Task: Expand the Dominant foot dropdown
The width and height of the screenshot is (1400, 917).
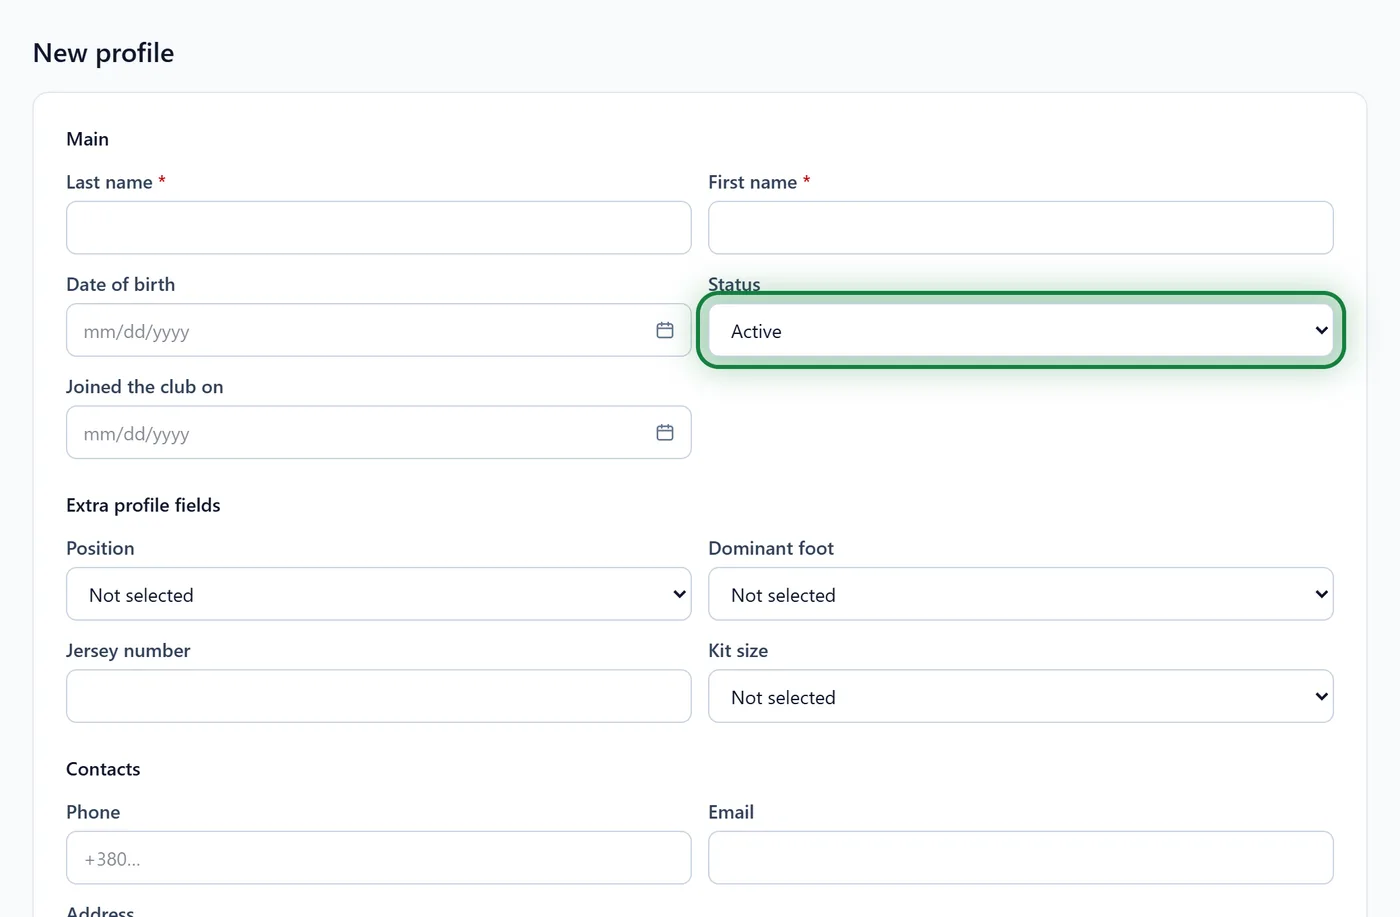Action: [x=1021, y=594]
